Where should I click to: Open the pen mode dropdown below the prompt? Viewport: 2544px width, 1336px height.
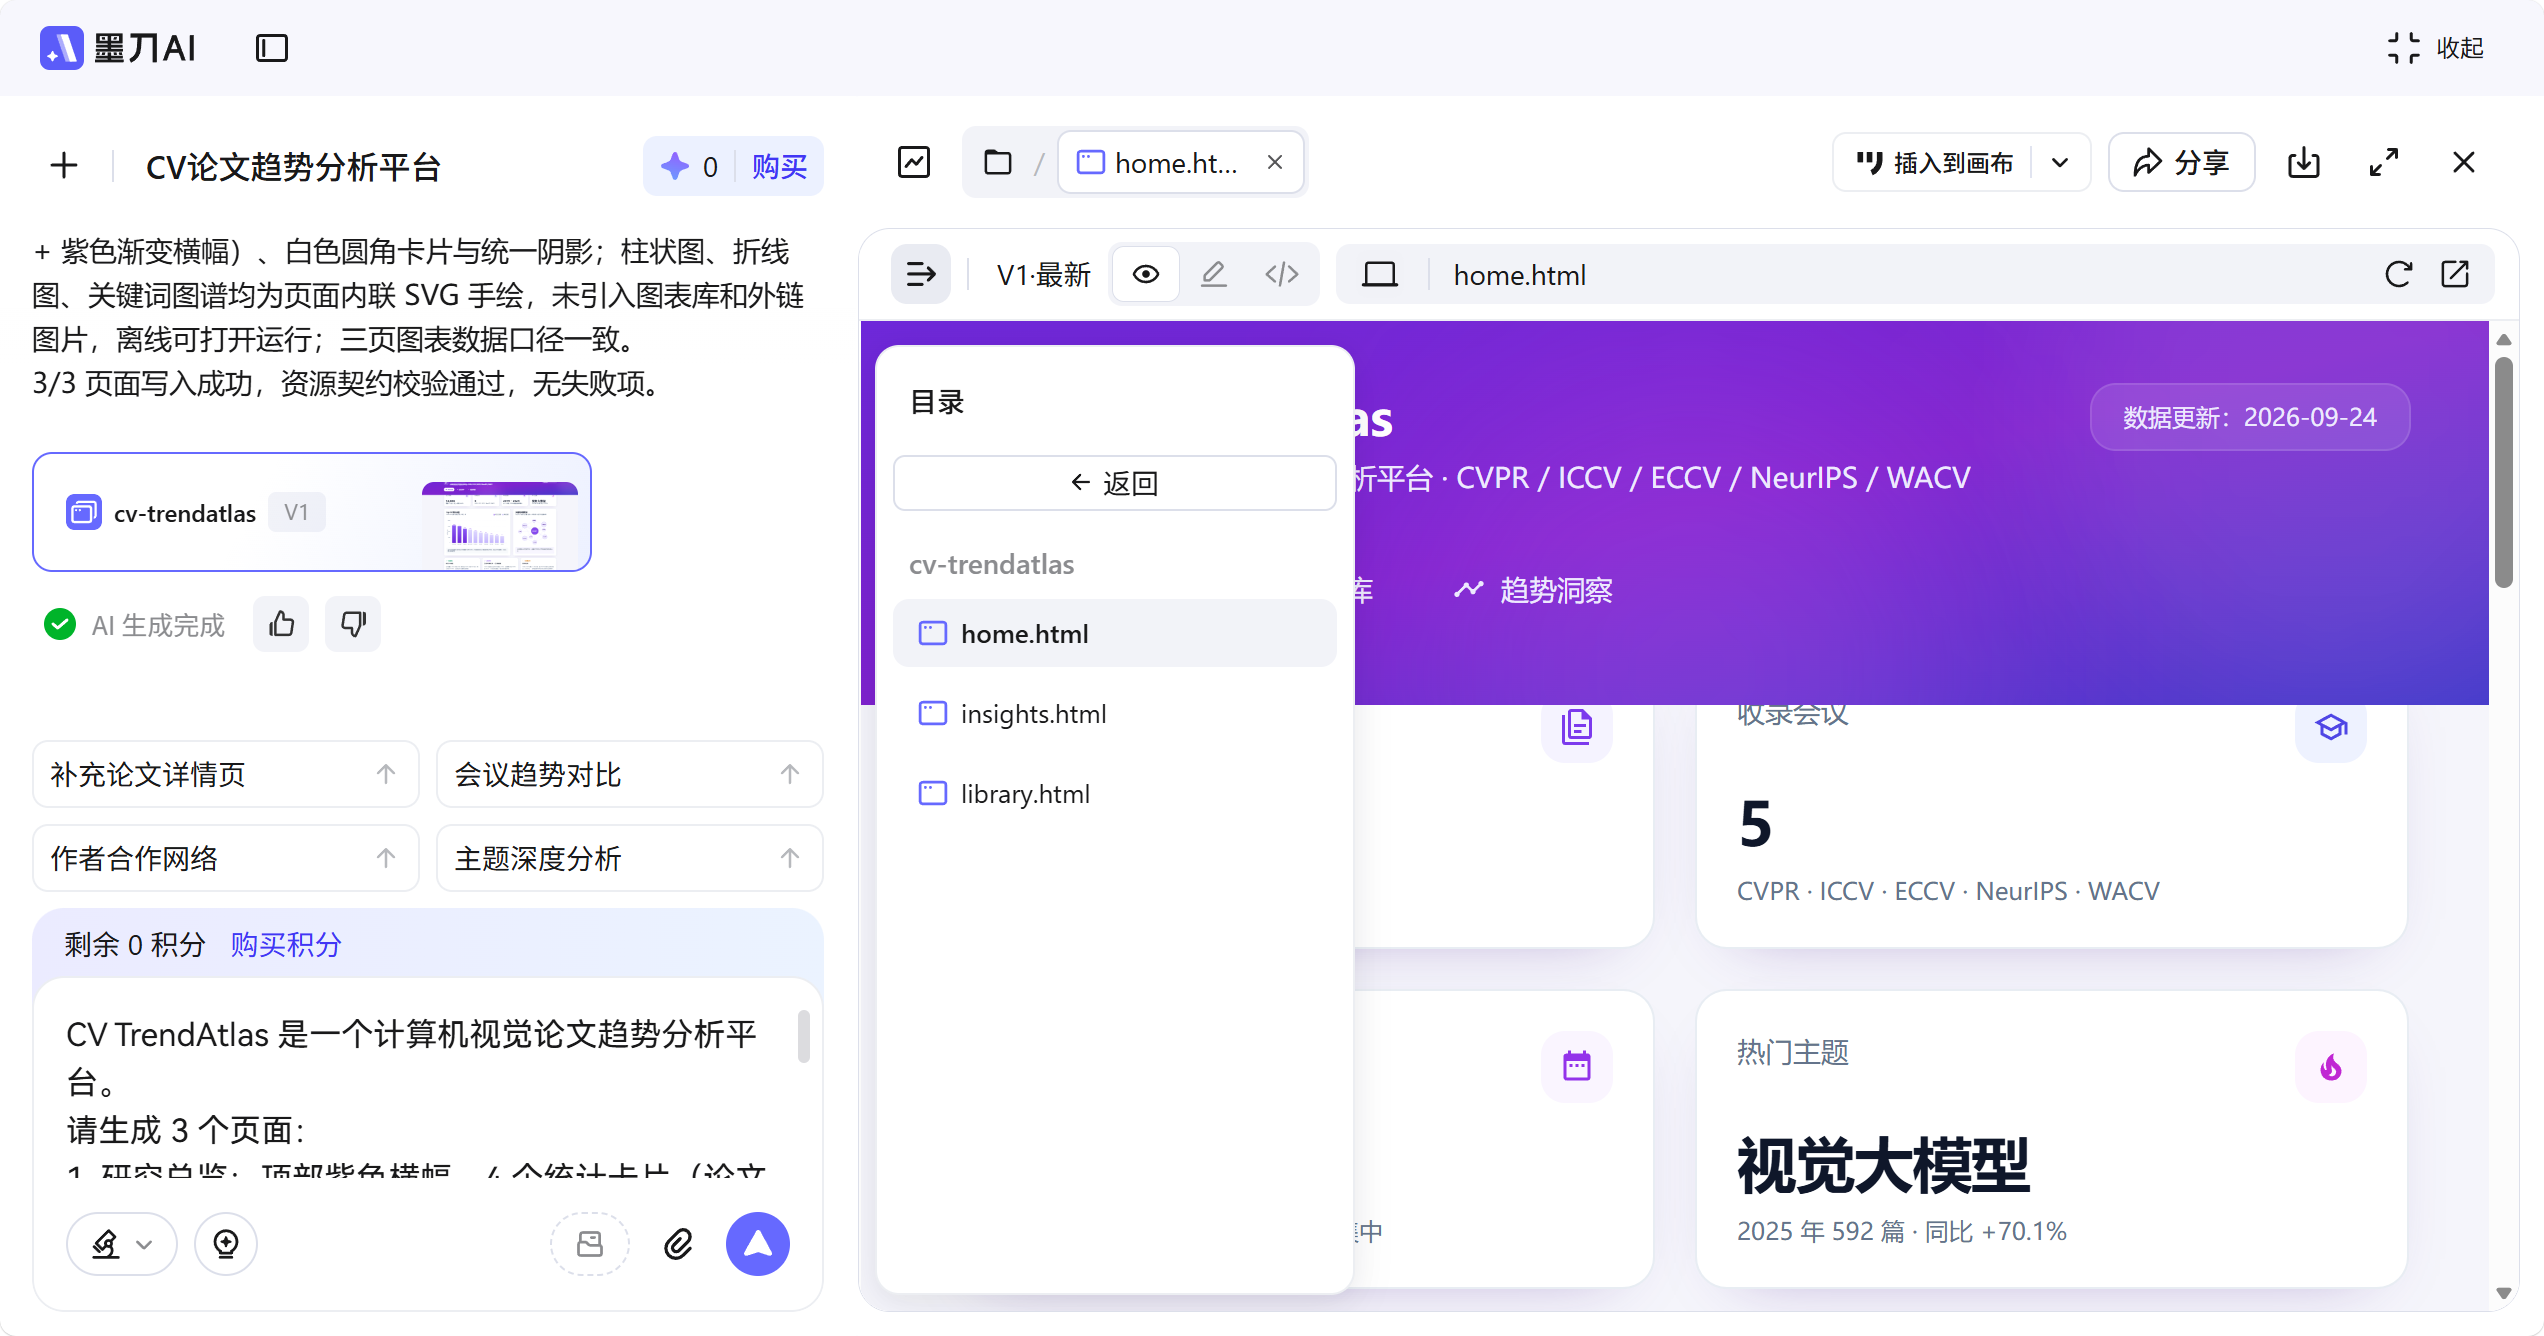(x=122, y=1244)
